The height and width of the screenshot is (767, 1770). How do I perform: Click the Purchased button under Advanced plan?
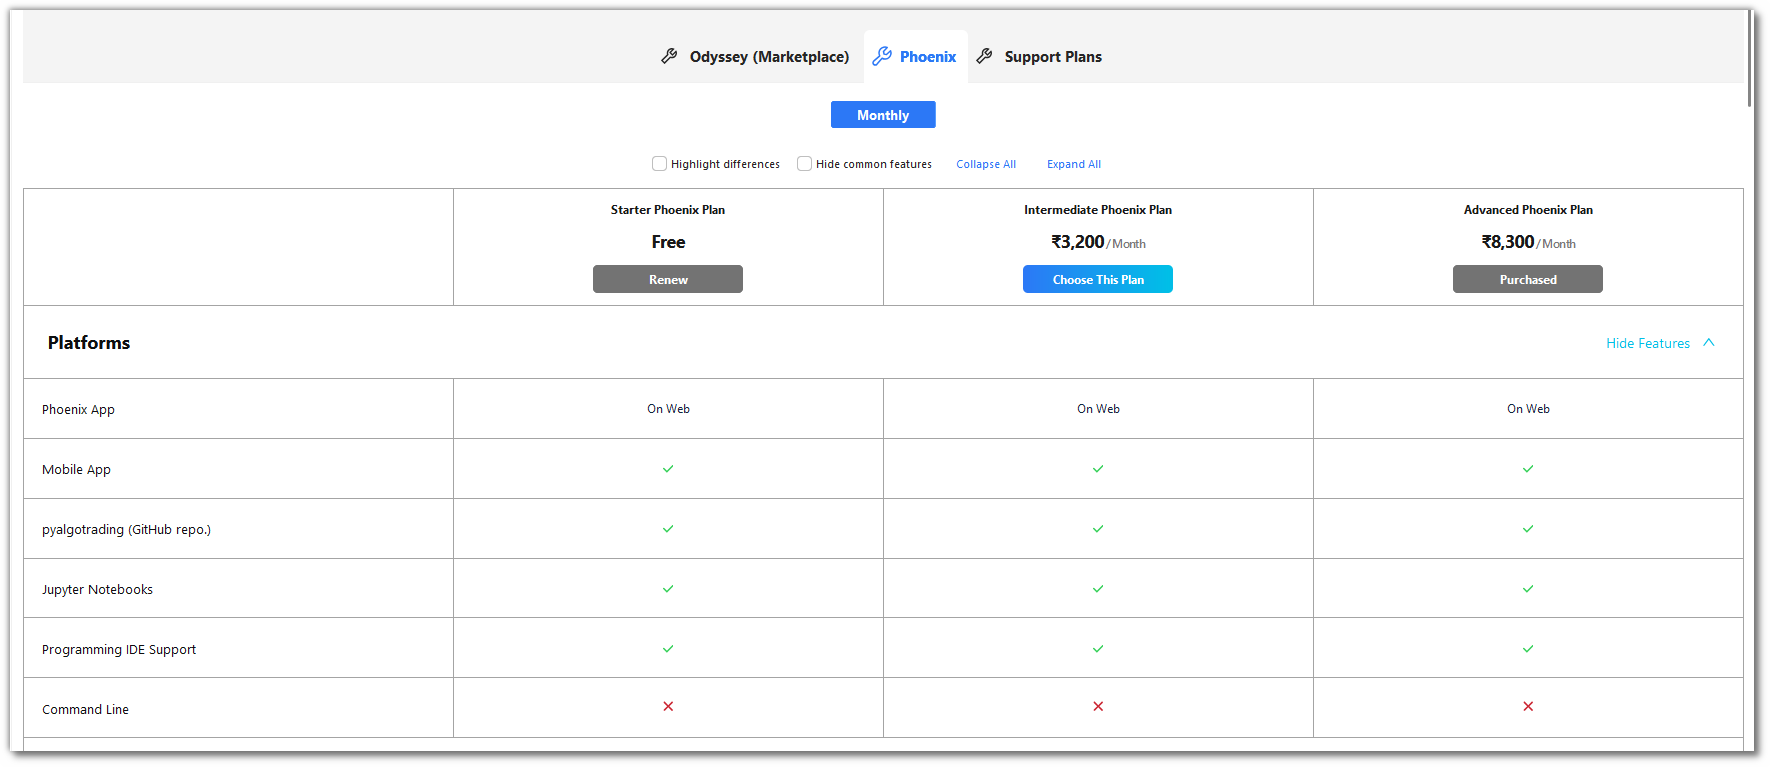click(x=1528, y=279)
